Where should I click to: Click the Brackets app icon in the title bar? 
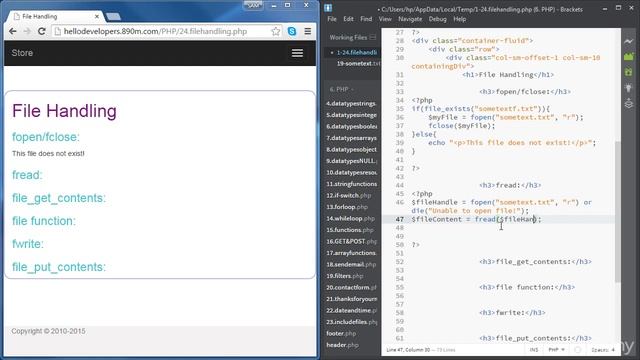tap(328, 8)
